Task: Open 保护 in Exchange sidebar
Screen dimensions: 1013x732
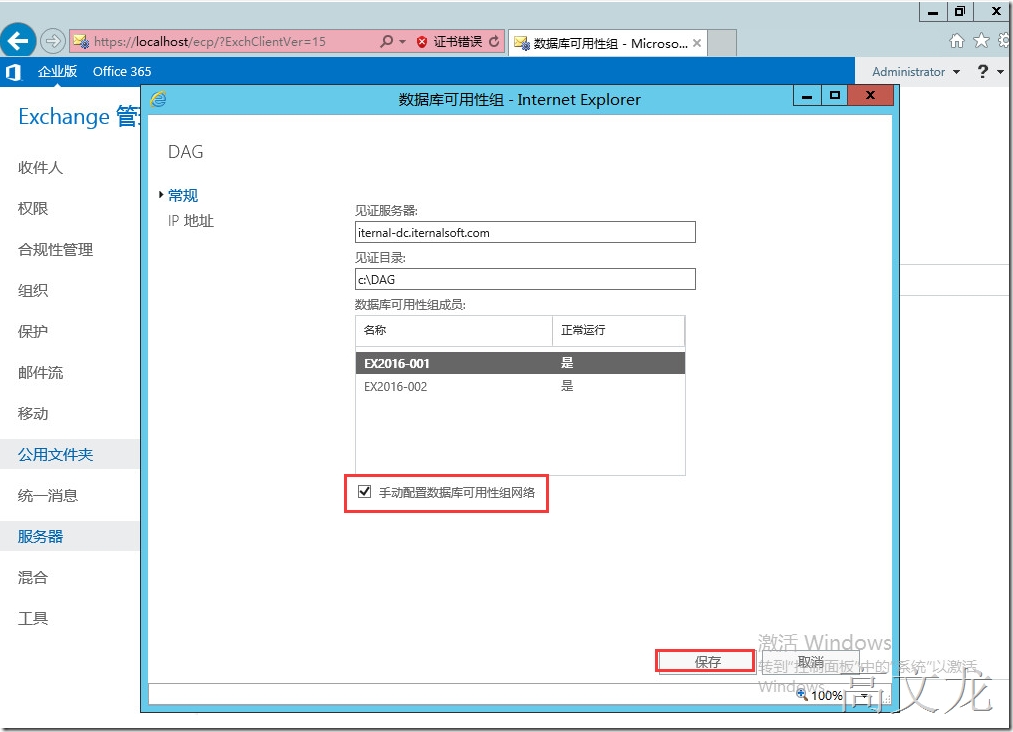Action: (x=33, y=331)
